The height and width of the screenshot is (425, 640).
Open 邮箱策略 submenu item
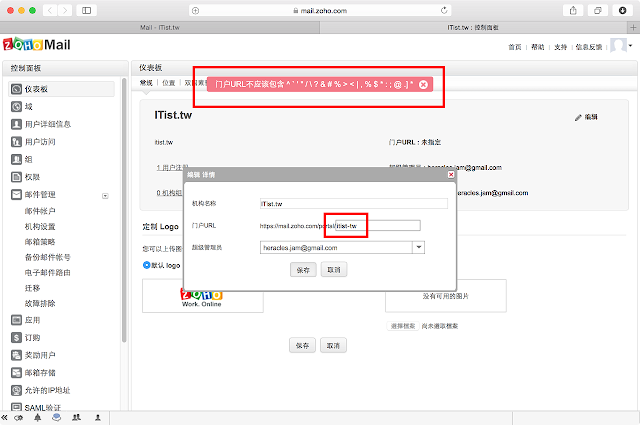[40, 242]
